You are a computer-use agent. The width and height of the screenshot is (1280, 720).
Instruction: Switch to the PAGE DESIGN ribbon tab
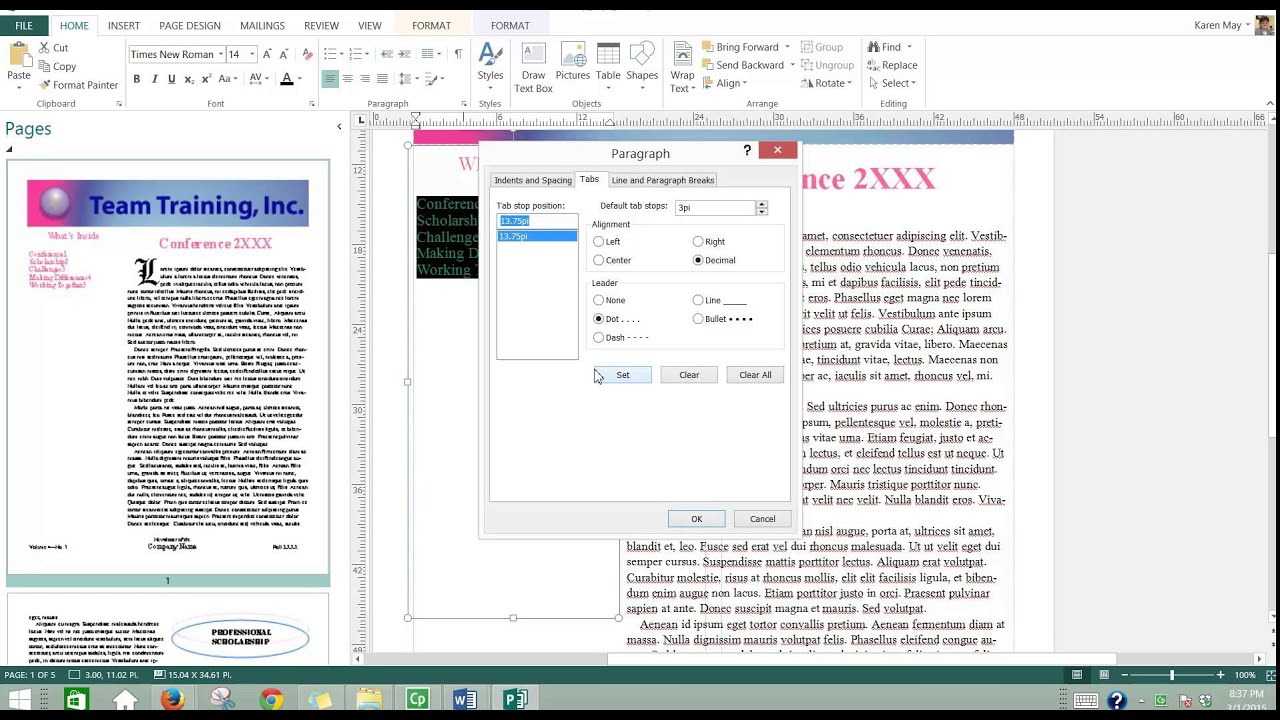(x=190, y=25)
